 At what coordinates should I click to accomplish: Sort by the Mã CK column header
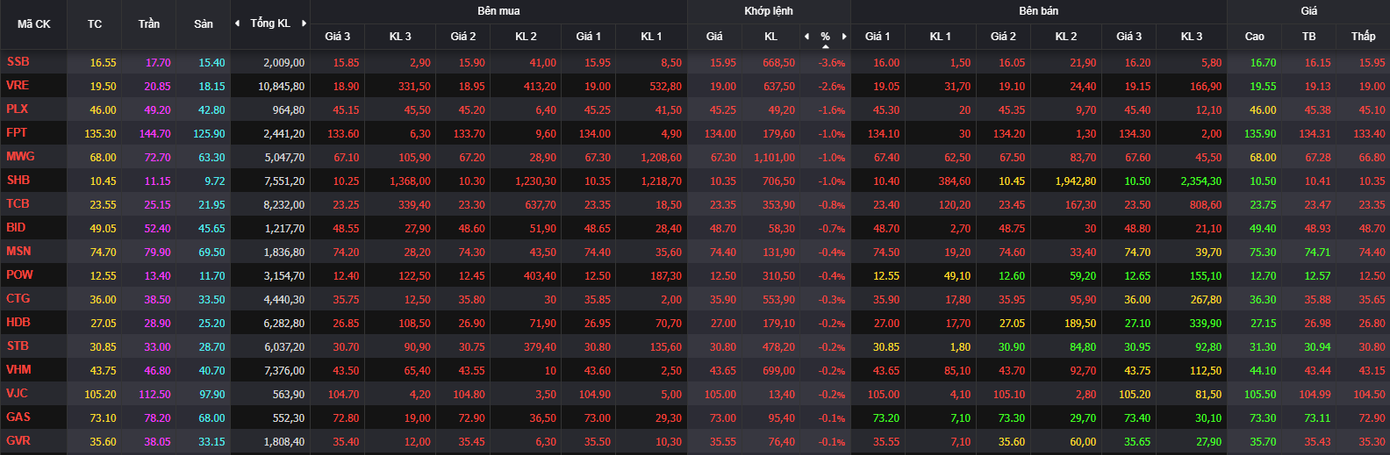pyautogui.click(x=33, y=23)
